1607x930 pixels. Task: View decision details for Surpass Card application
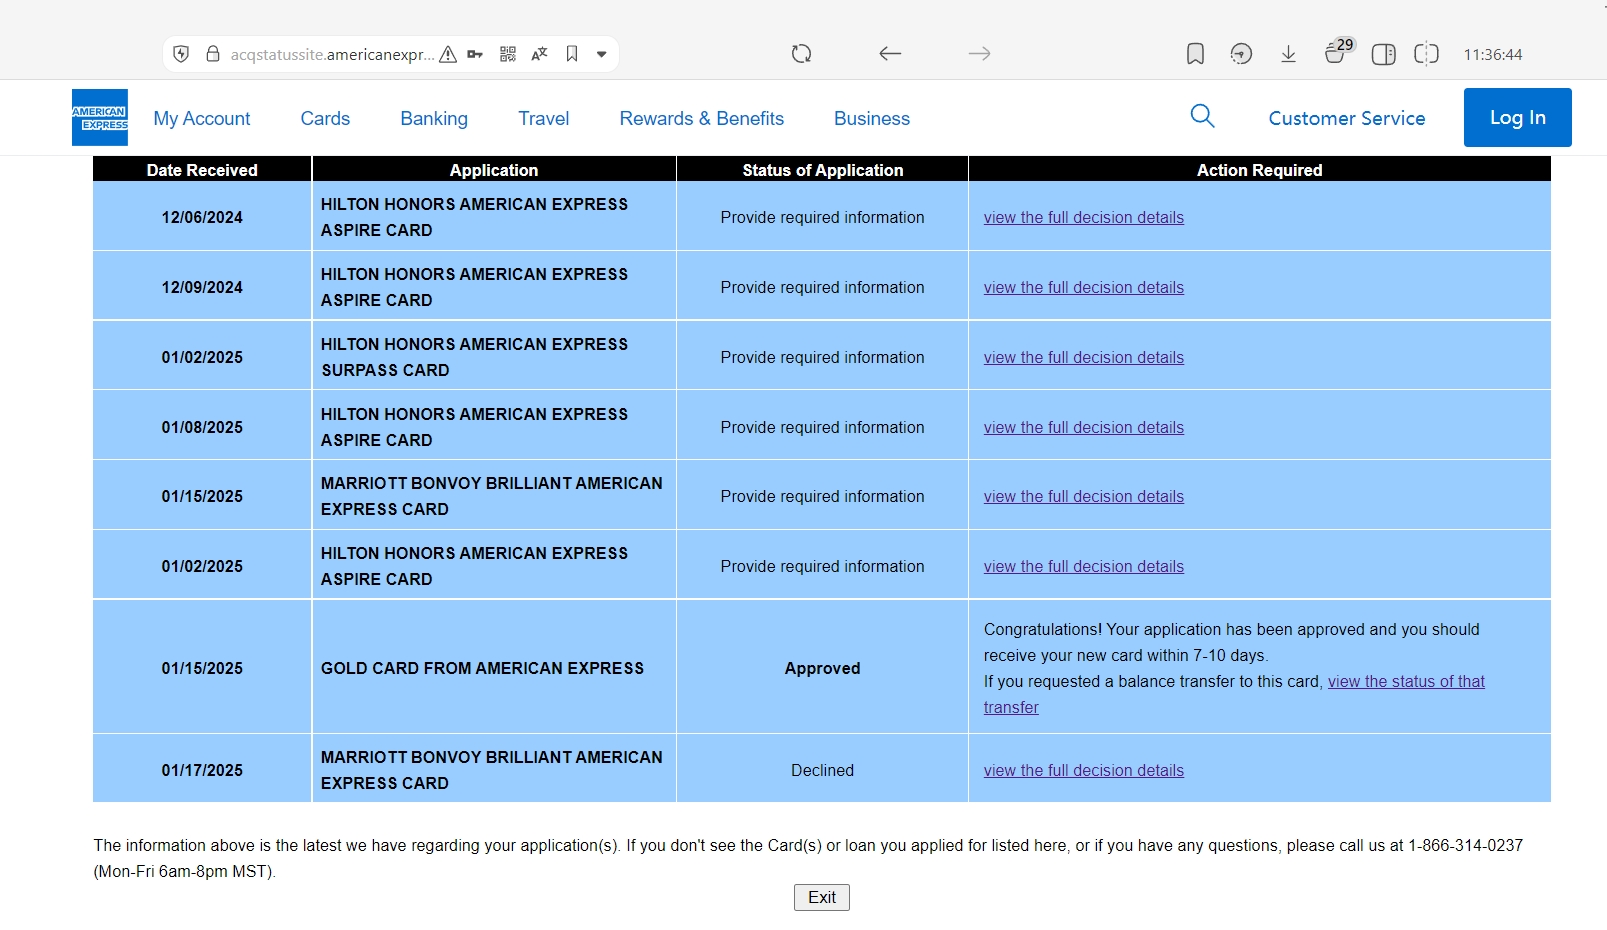click(x=1084, y=357)
